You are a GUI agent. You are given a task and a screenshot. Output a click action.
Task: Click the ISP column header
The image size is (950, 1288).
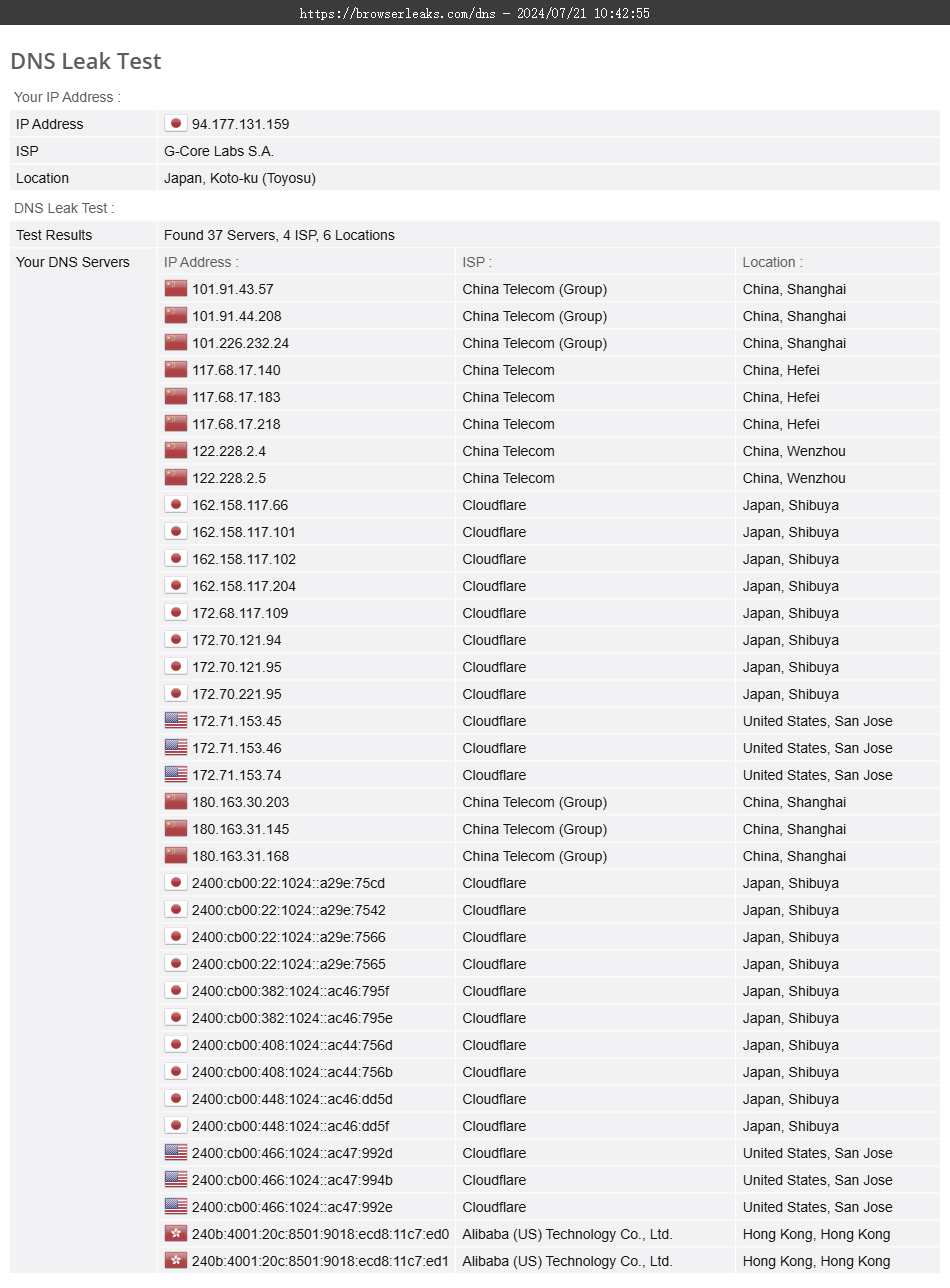point(477,262)
